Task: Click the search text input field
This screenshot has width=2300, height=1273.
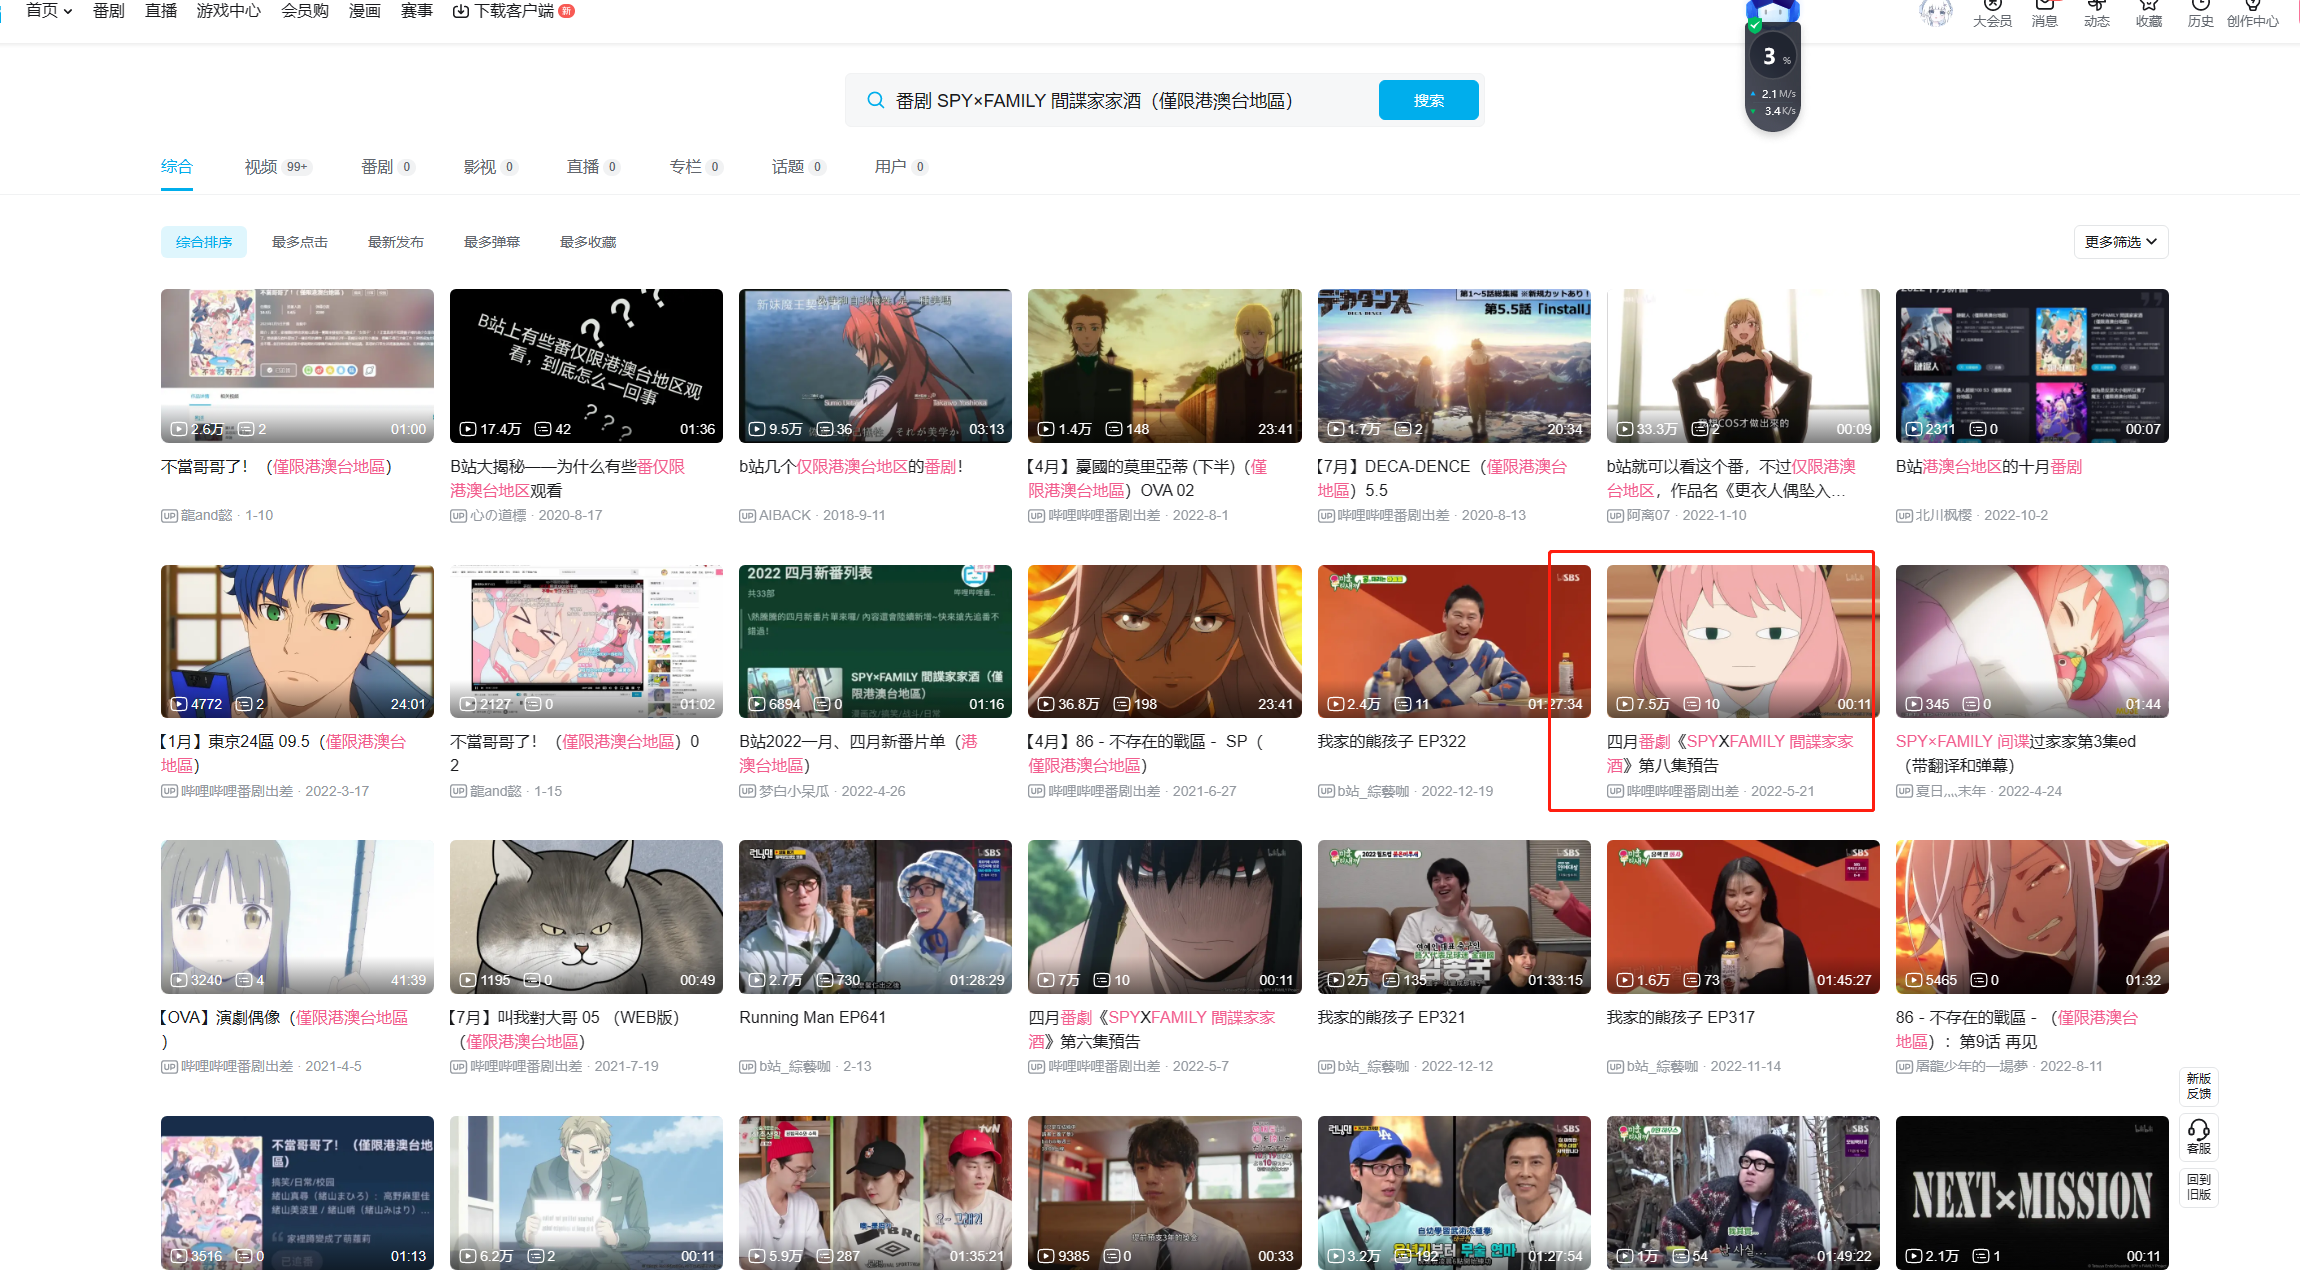Action: pyautogui.click(x=1130, y=100)
